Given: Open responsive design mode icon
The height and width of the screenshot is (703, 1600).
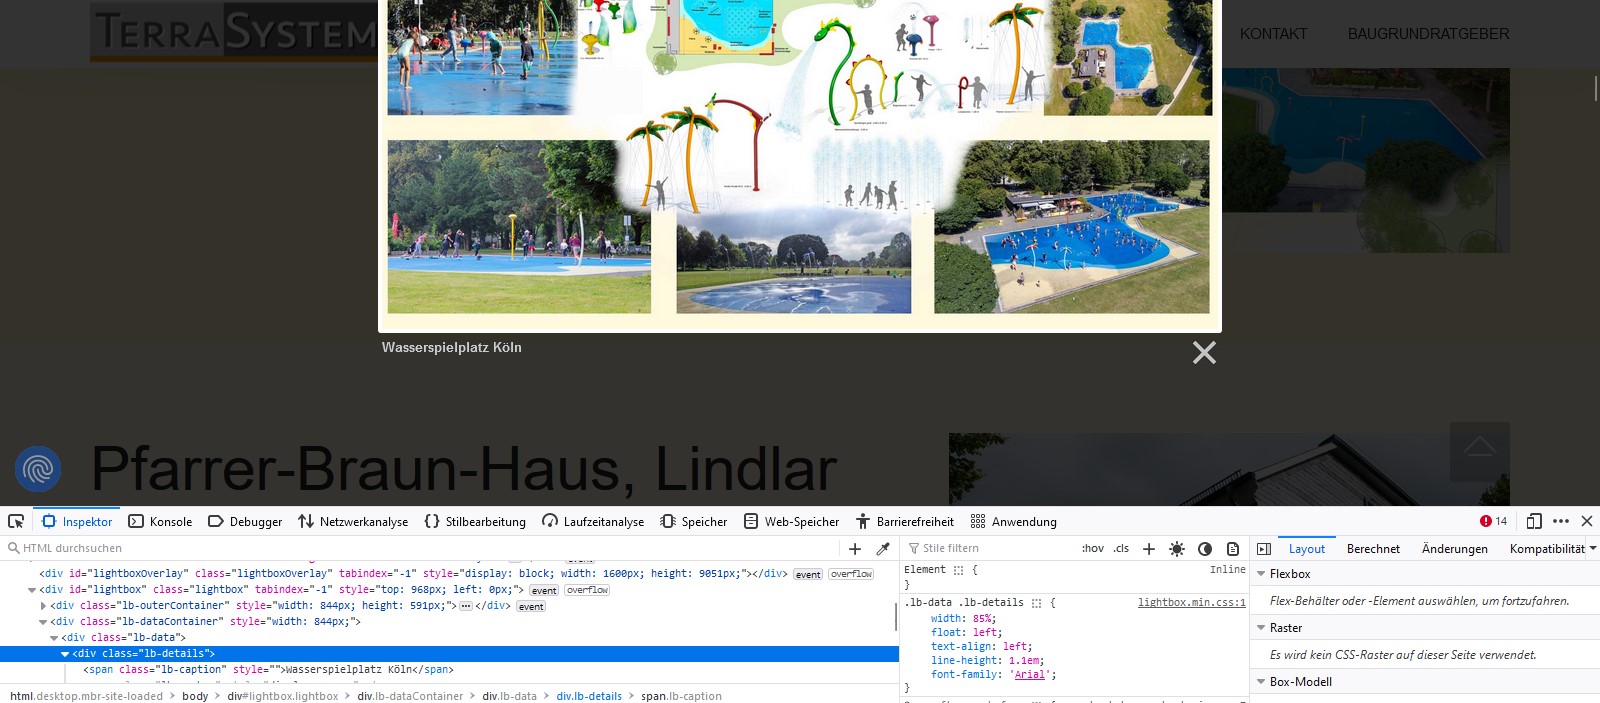Looking at the screenshot, I should [1534, 521].
